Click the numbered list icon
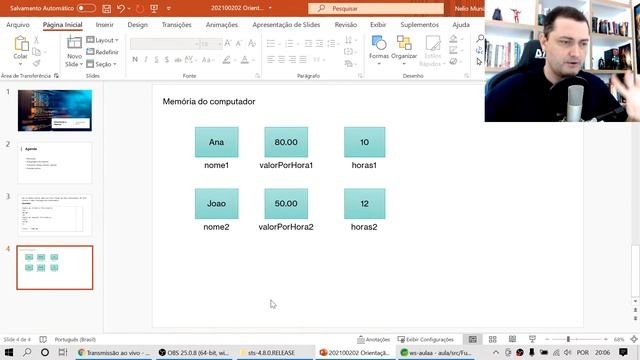This screenshot has height=360, width=640. 289,43
